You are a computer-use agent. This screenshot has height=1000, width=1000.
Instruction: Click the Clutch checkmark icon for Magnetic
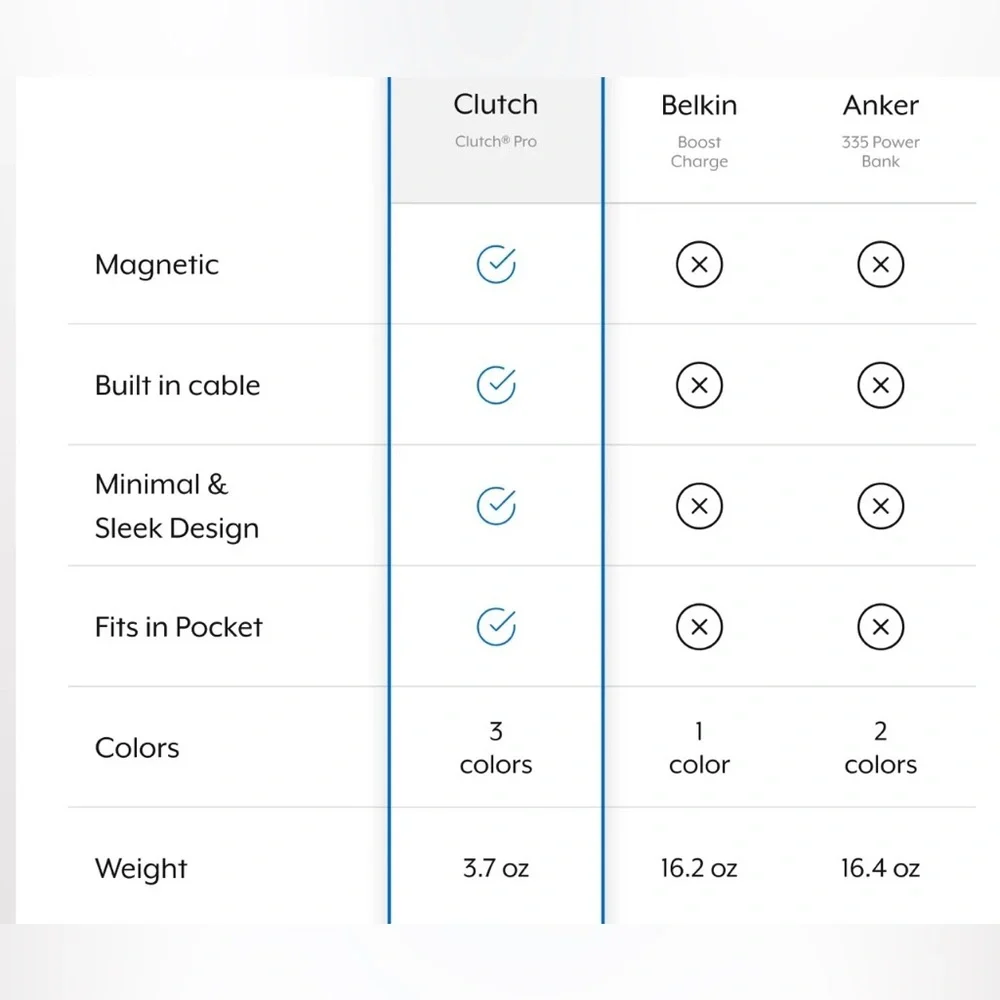tap(496, 264)
